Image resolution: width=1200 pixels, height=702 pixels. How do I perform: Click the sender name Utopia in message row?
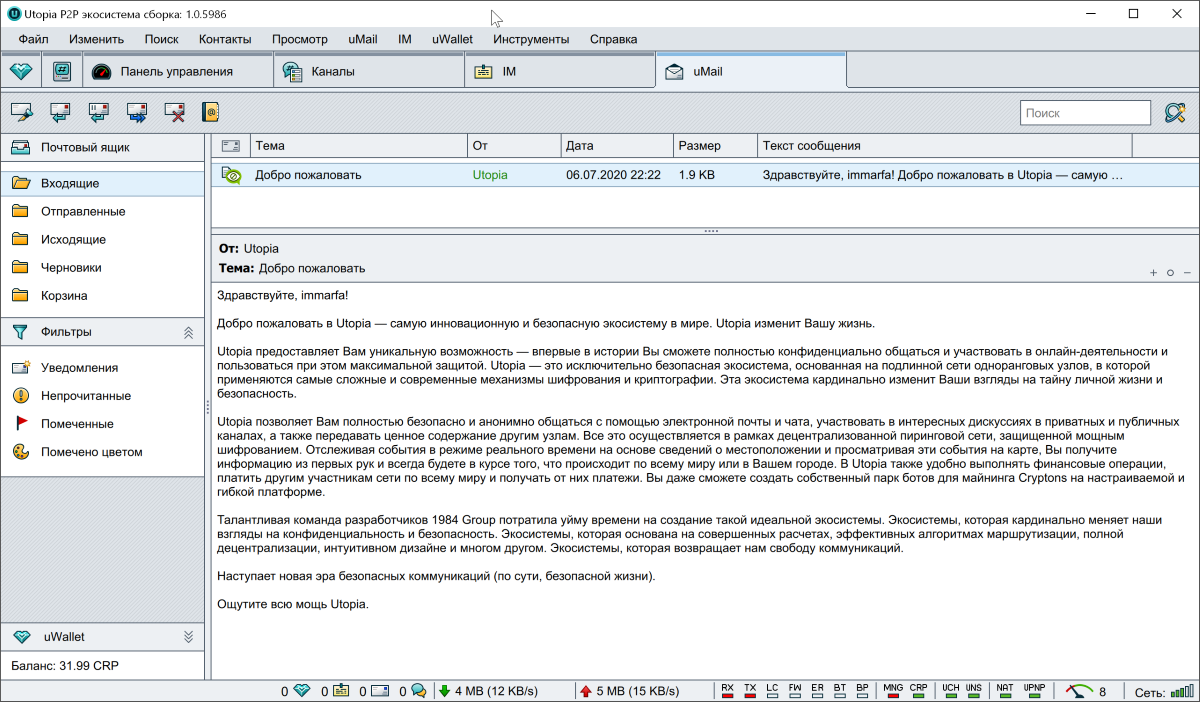(490, 175)
